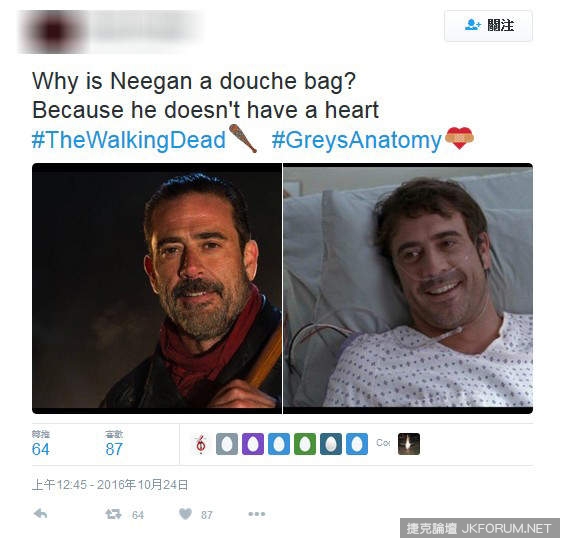Click the green egg avatar
565x543 pixels.
[x=305, y=444]
